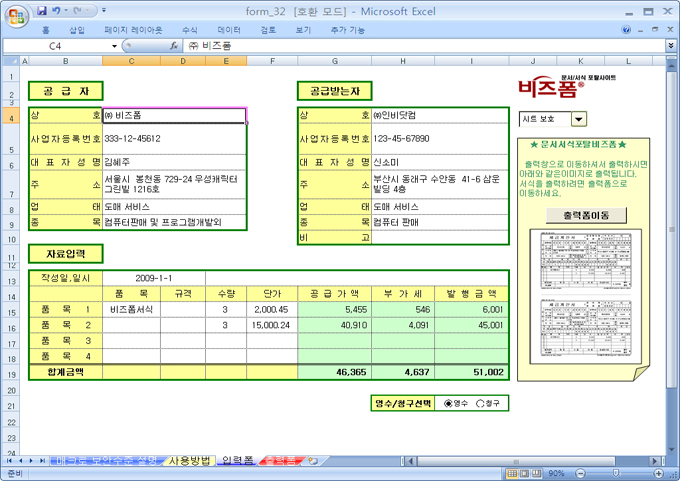This screenshot has height=481, width=680.
Task: Click the Office button logo
Action: 14,14
